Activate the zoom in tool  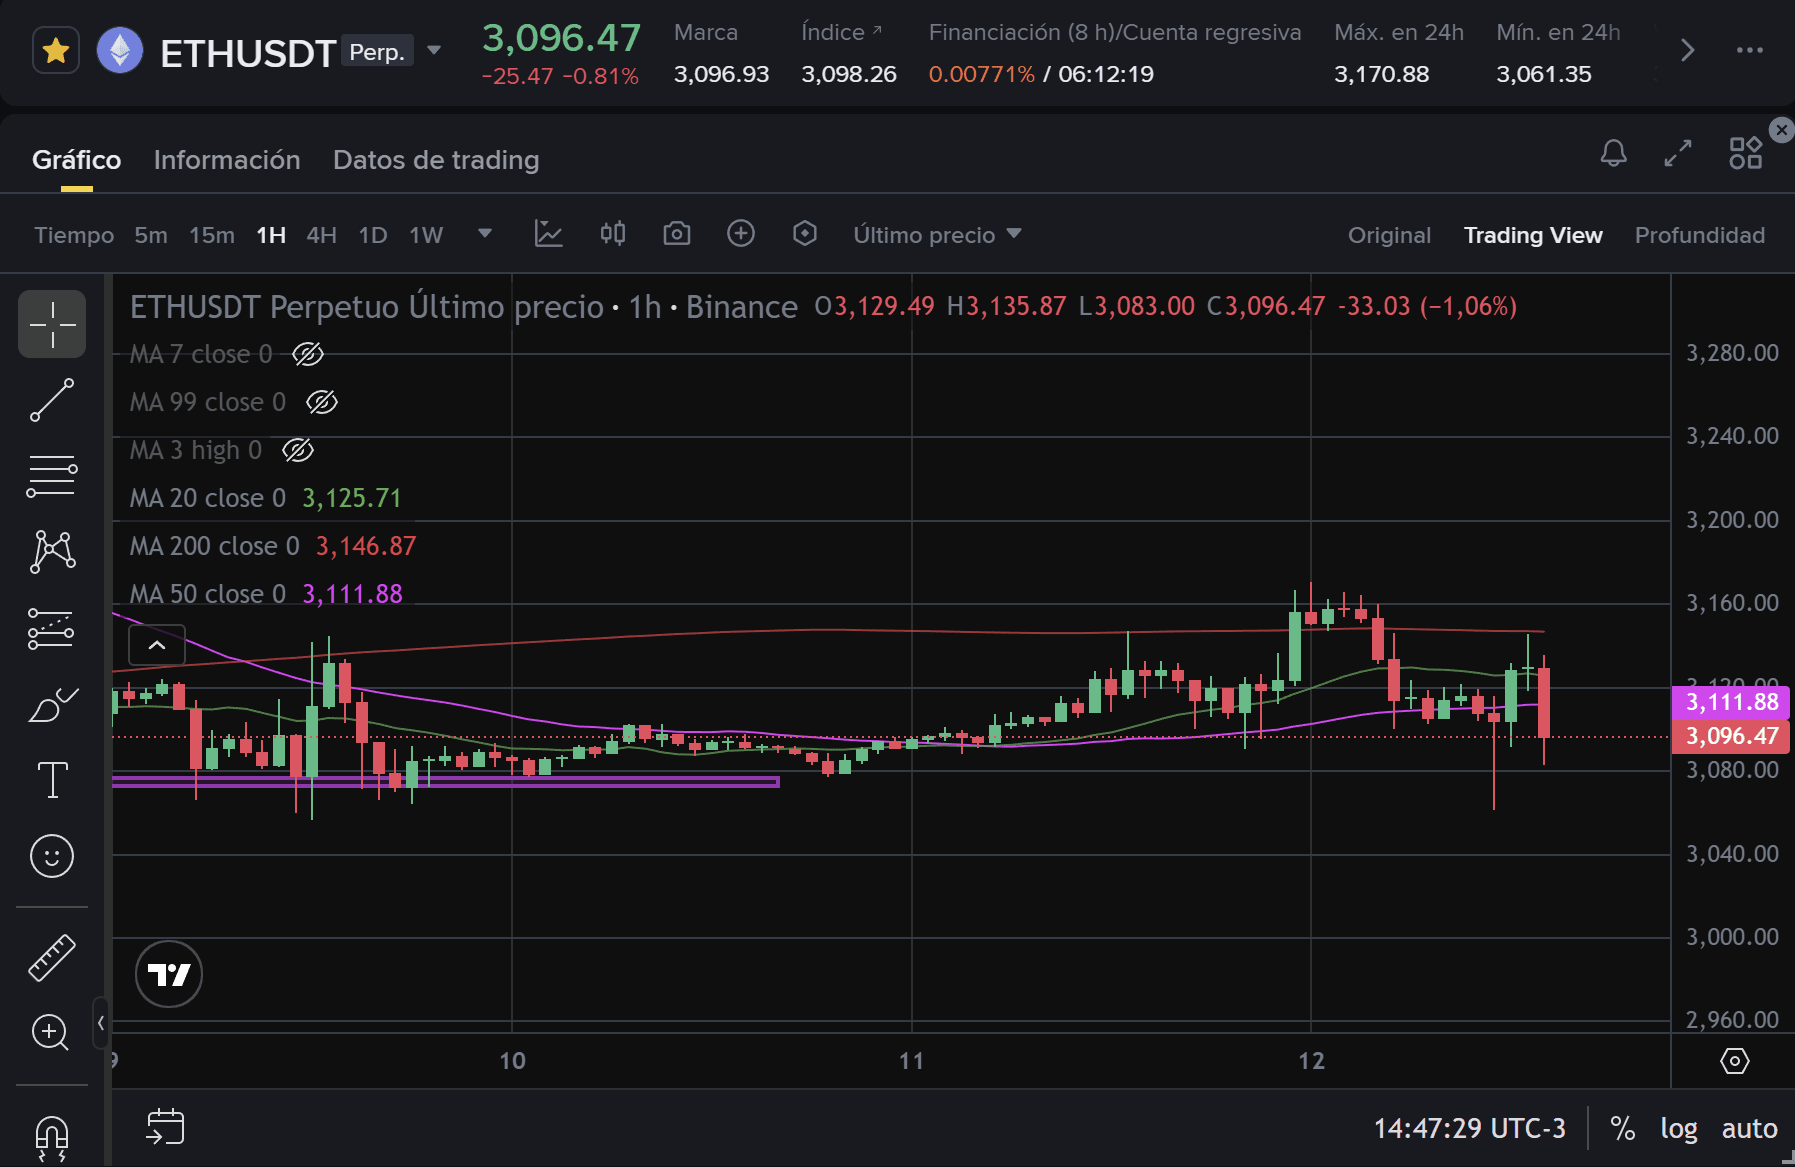tap(50, 1032)
